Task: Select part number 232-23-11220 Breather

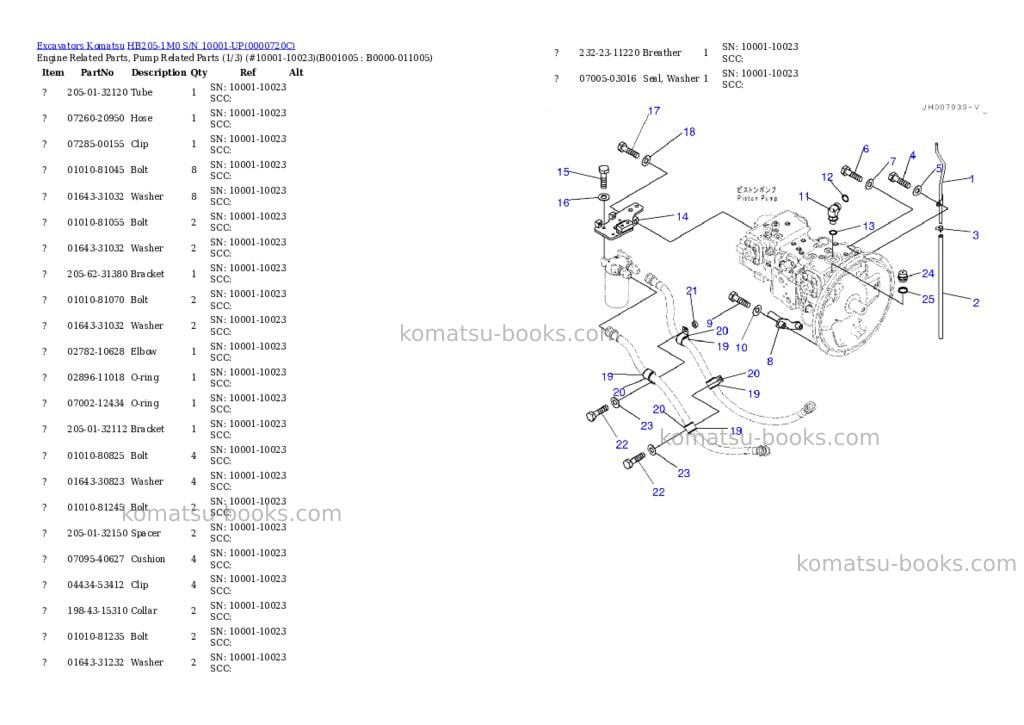Action: pos(630,52)
